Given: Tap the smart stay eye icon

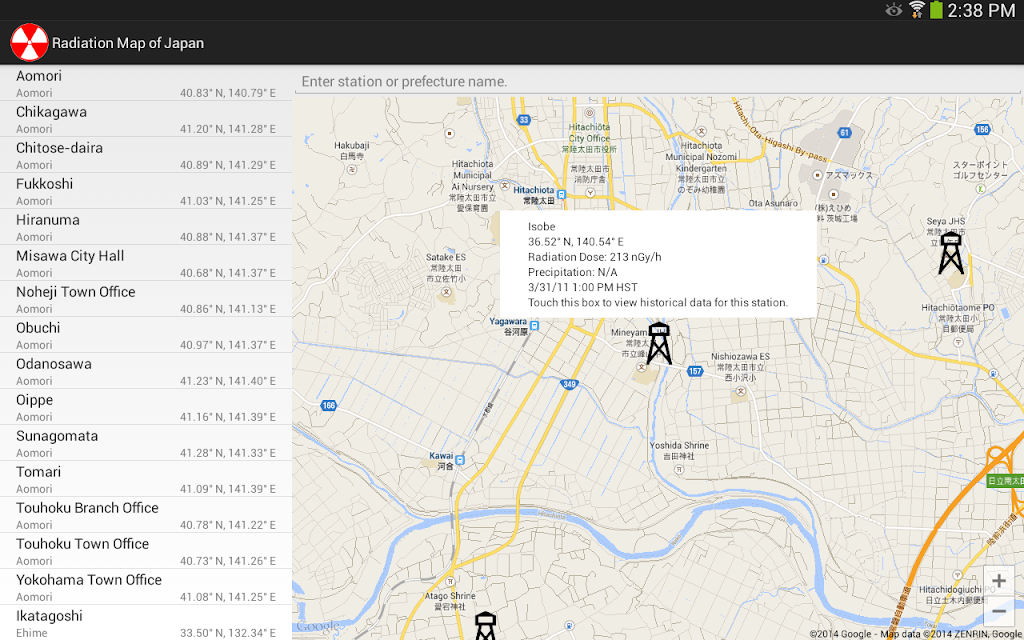Looking at the screenshot, I should [x=893, y=10].
